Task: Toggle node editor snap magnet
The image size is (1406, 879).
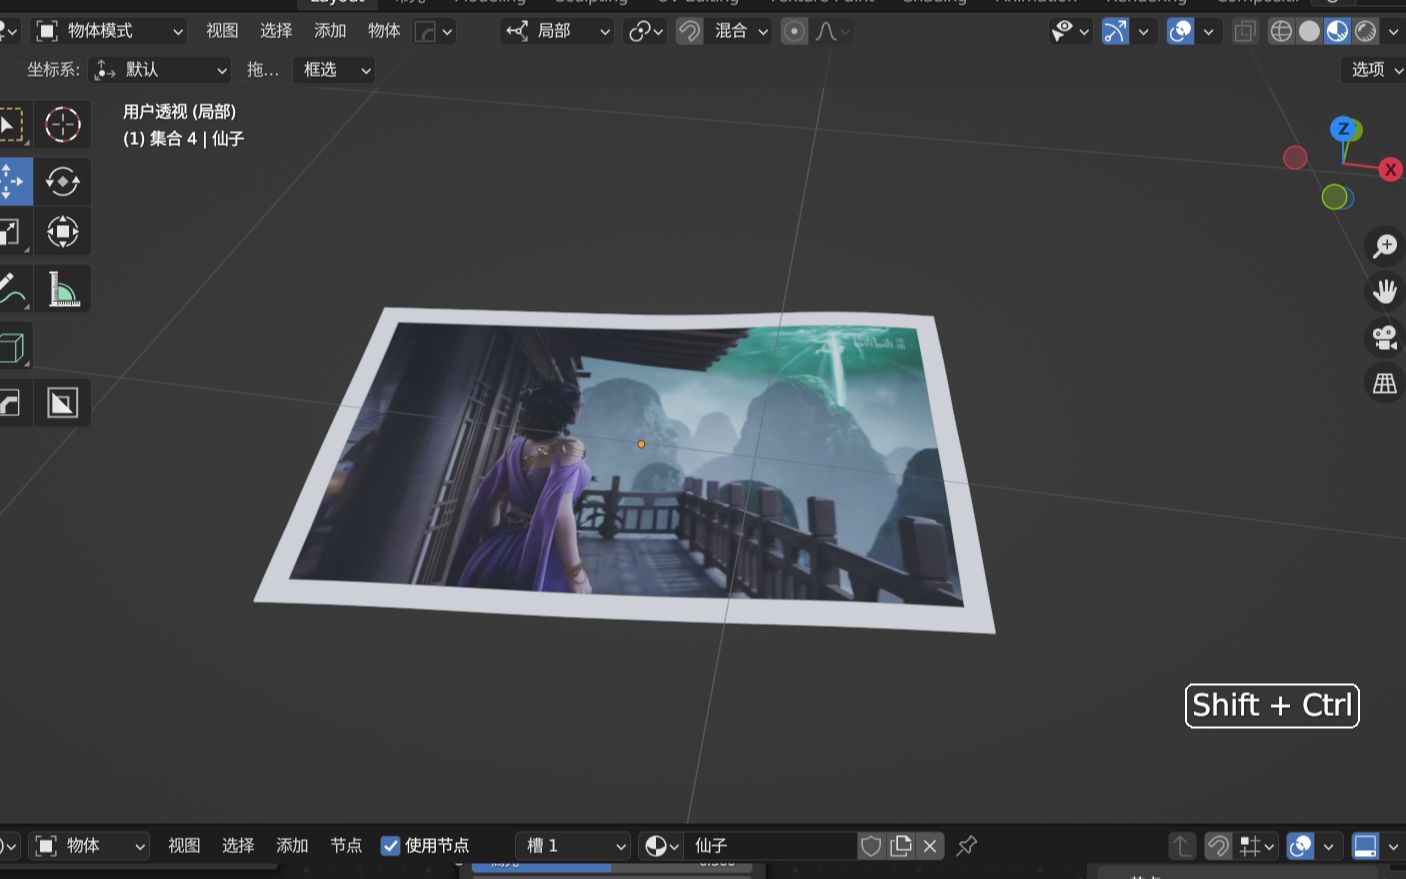Action: 1218,846
